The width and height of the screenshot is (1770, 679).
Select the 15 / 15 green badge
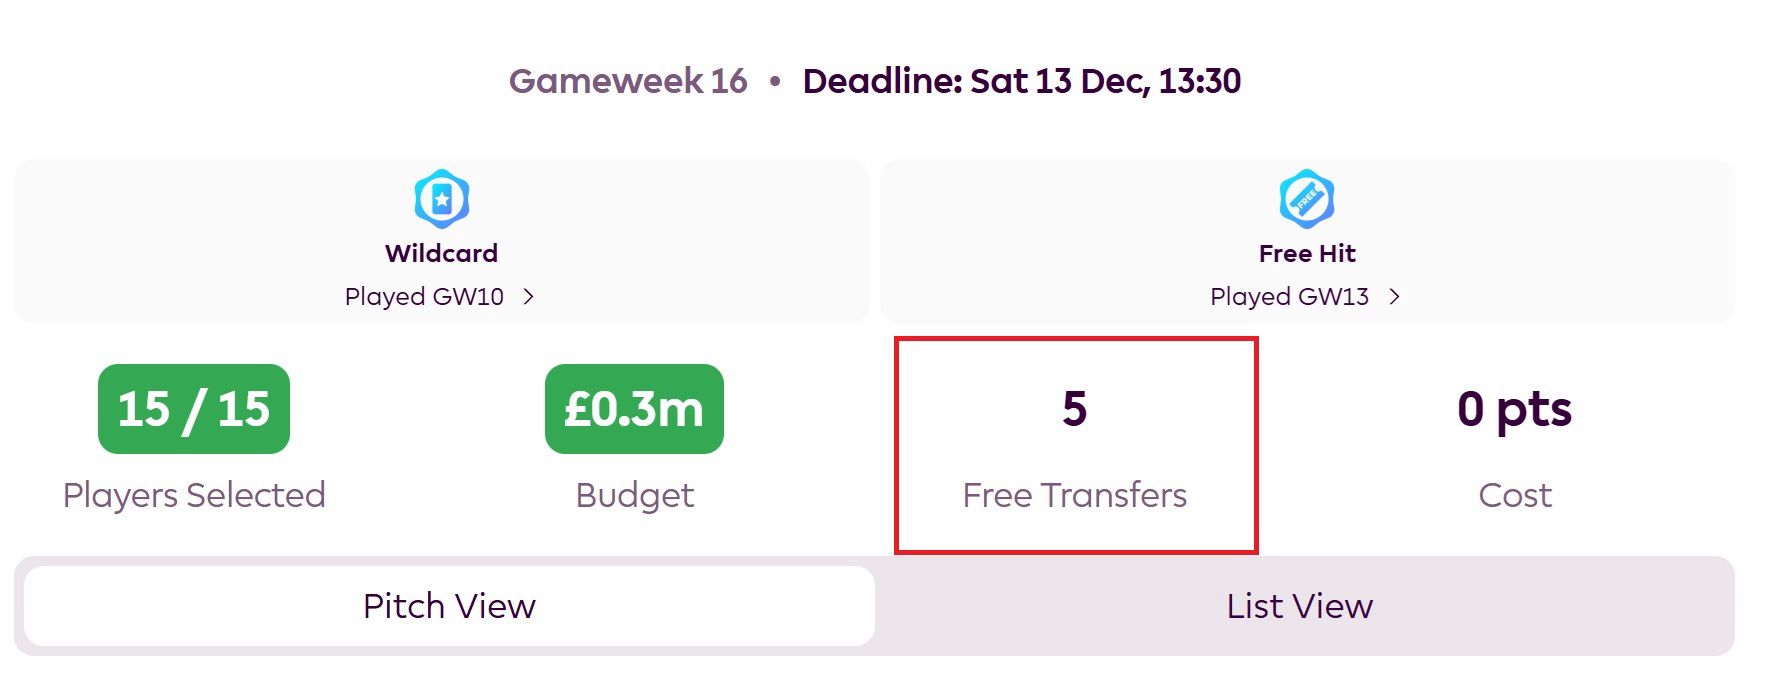pyautogui.click(x=194, y=409)
